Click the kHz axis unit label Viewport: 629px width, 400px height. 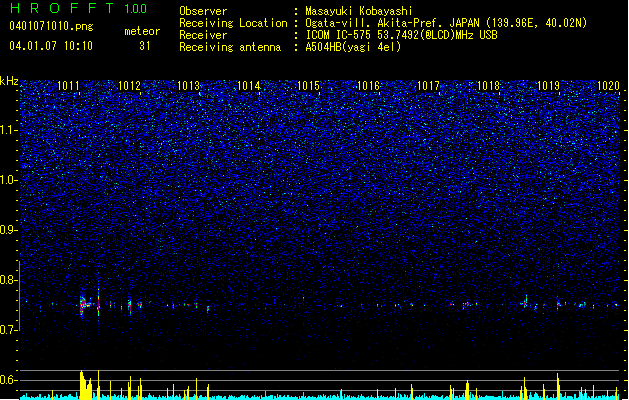click(x=9, y=81)
